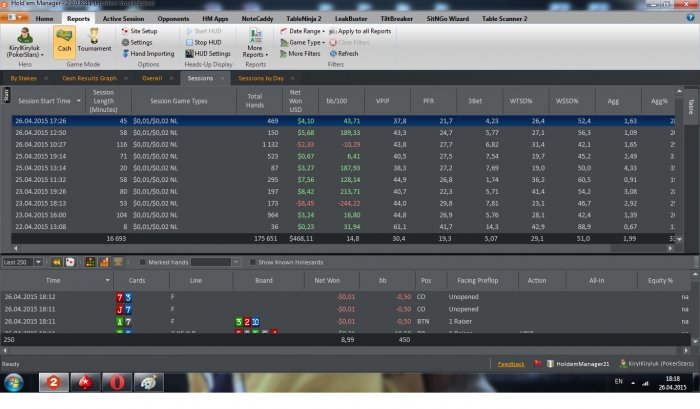The image size is (700, 409).
Task: Switch to Sessions by Day tab
Action: (261, 78)
